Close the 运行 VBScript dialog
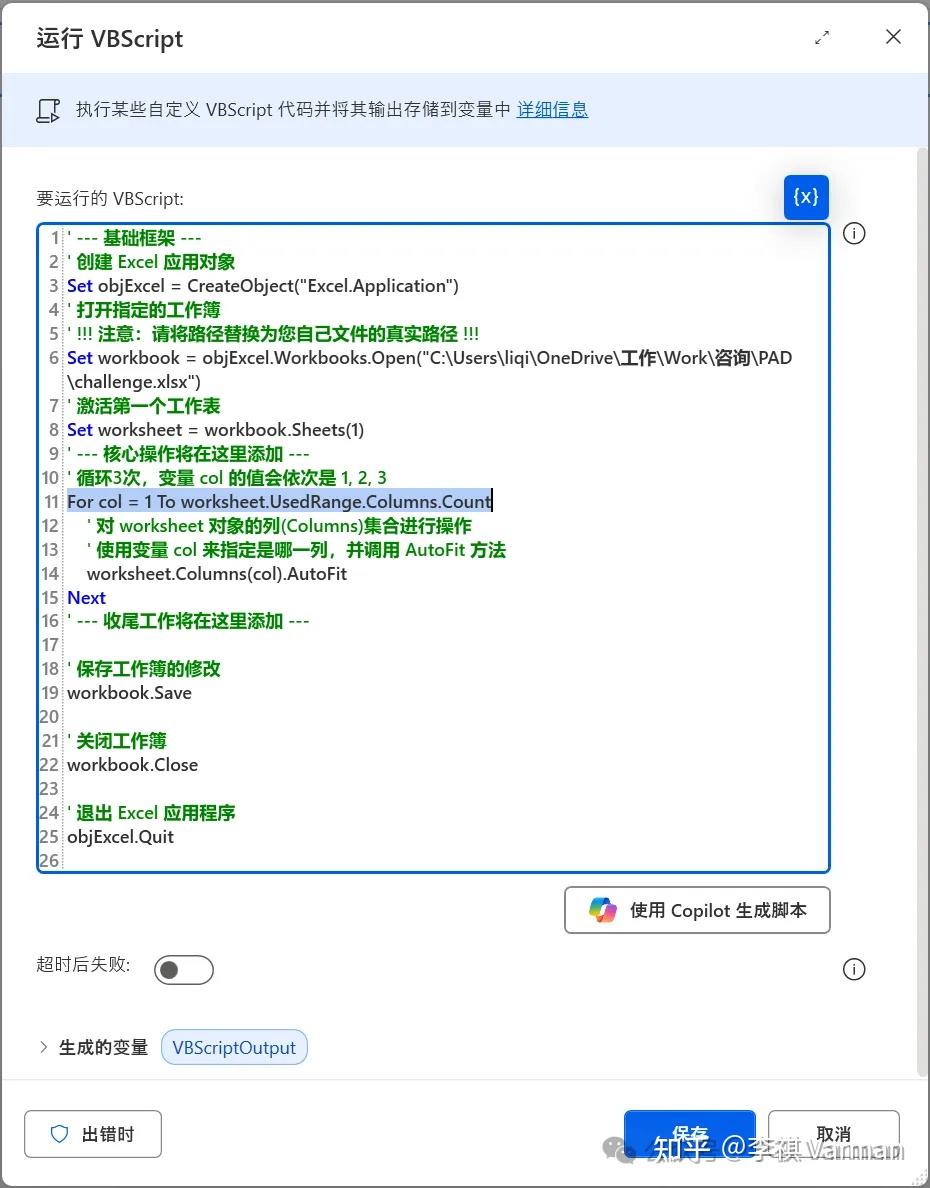Screen dimensions: 930x1188 click(x=893, y=36)
